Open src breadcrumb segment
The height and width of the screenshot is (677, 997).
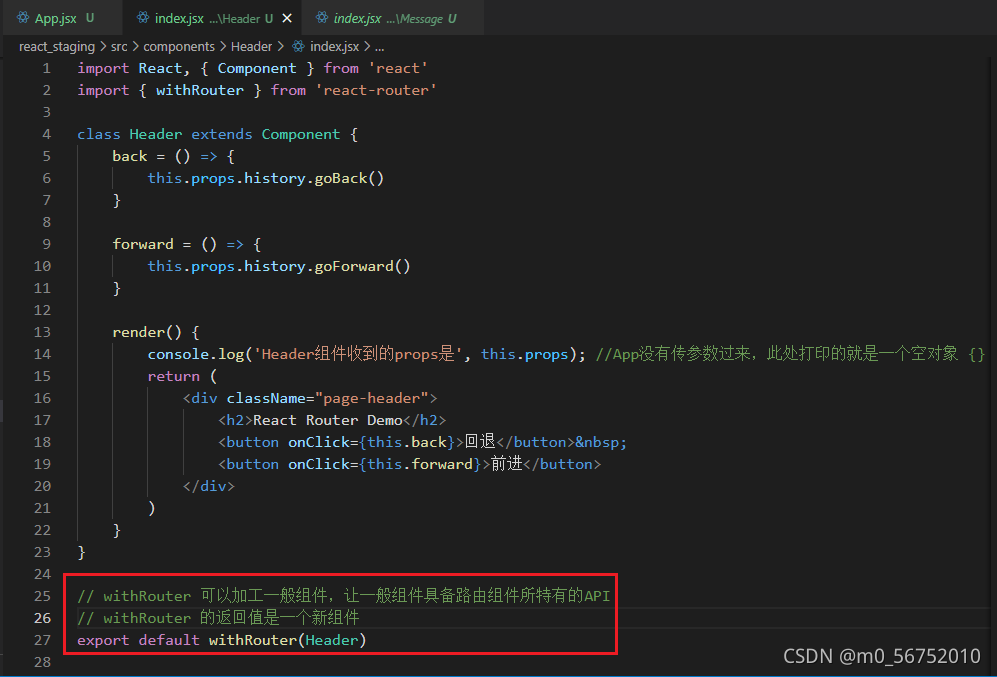[119, 46]
